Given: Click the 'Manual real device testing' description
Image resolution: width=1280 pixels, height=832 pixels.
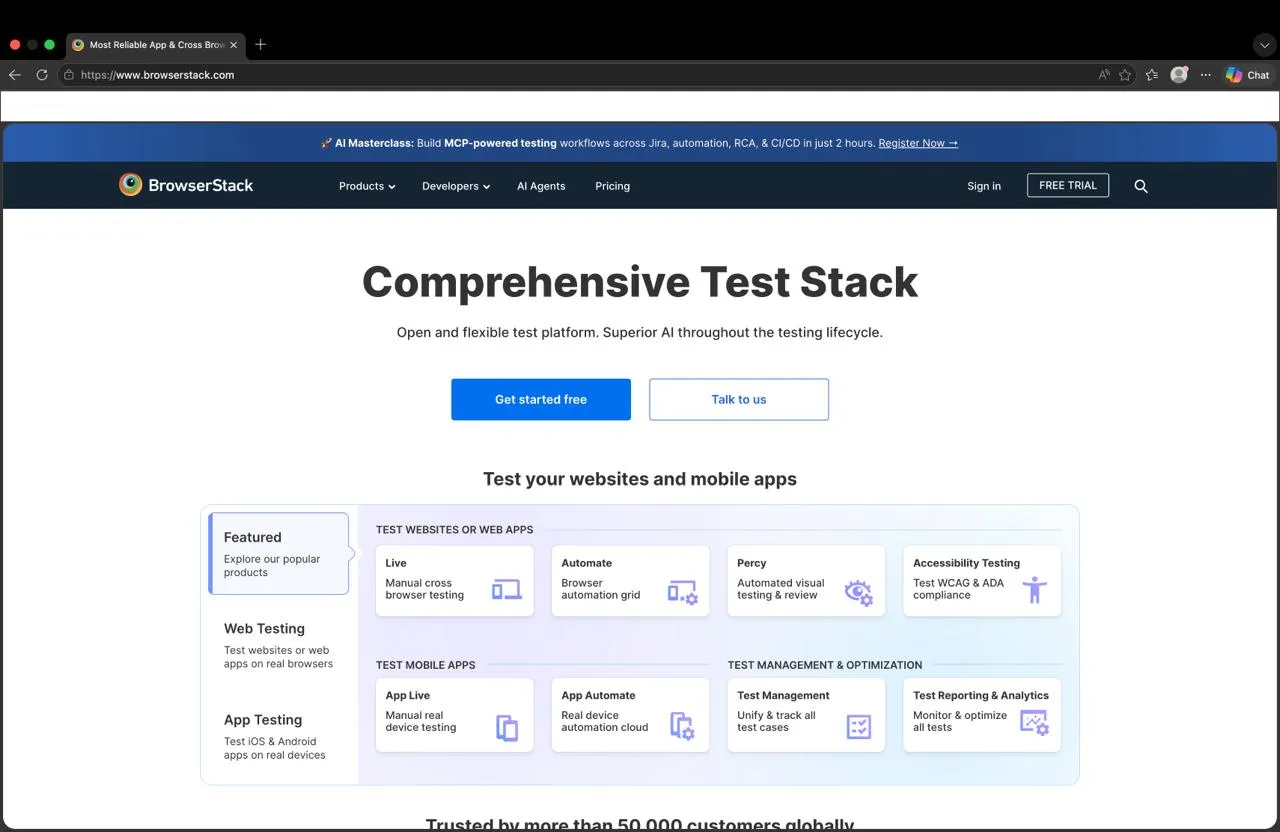Looking at the screenshot, I should (x=421, y=721).
